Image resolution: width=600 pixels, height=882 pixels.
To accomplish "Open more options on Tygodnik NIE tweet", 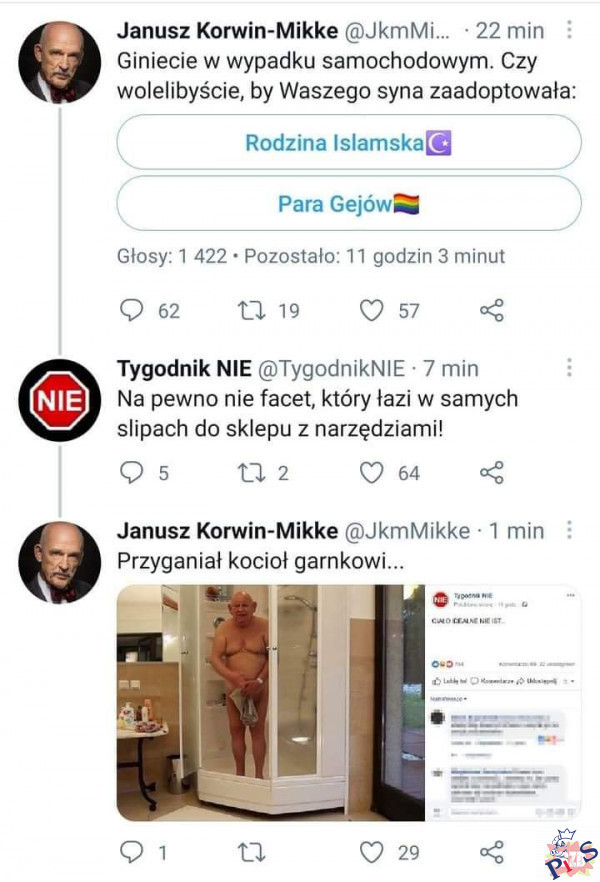I will [x=569, y=368].
